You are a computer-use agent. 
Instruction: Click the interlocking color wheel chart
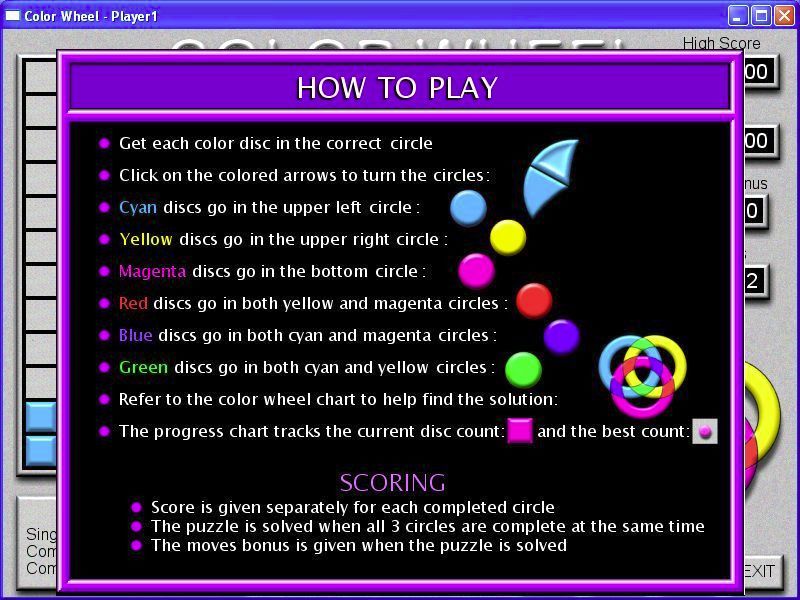click(642, 377)
